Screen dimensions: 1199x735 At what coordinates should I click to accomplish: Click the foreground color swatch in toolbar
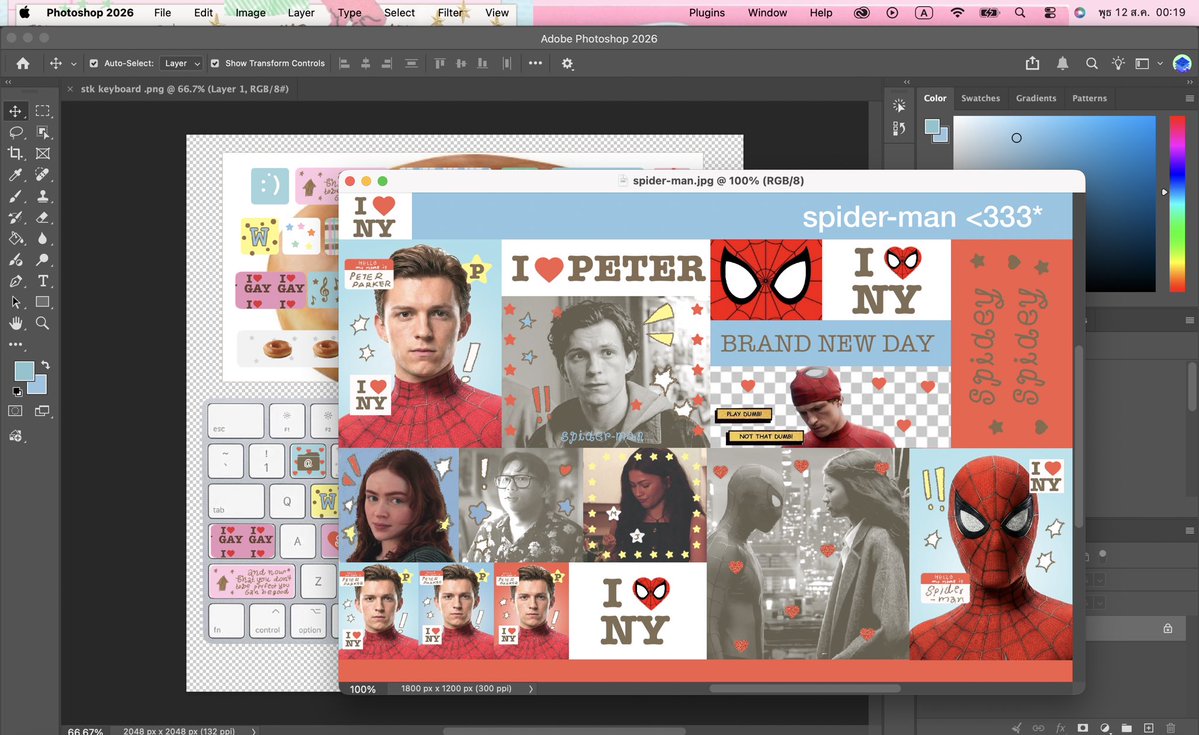point(23,370)
